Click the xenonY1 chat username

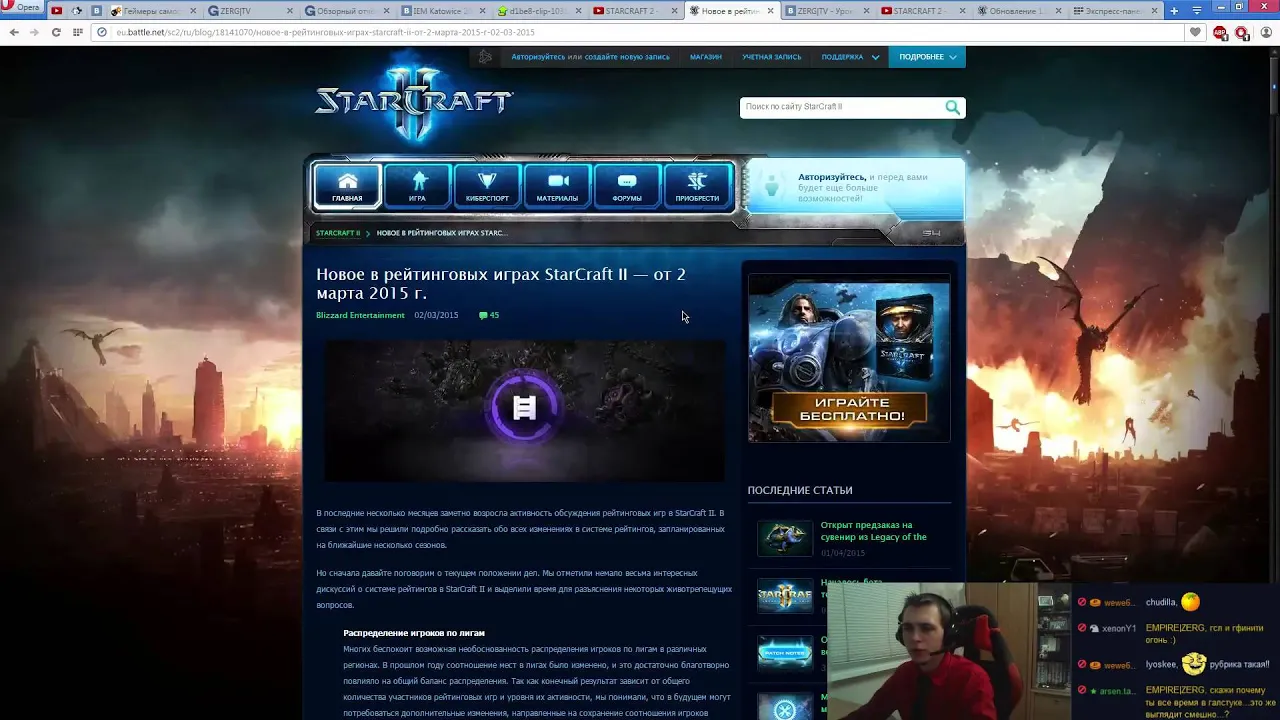(1119, 629)
